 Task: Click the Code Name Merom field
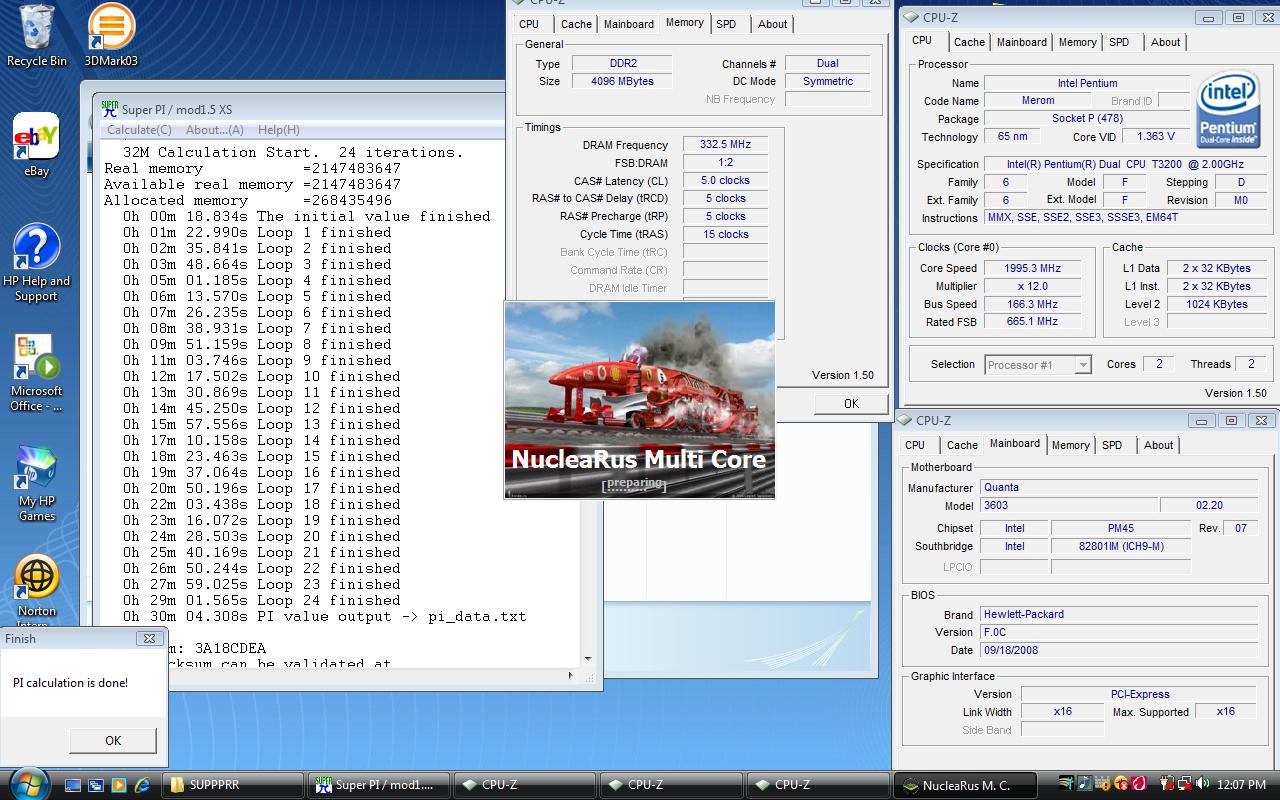(1037, 101)
